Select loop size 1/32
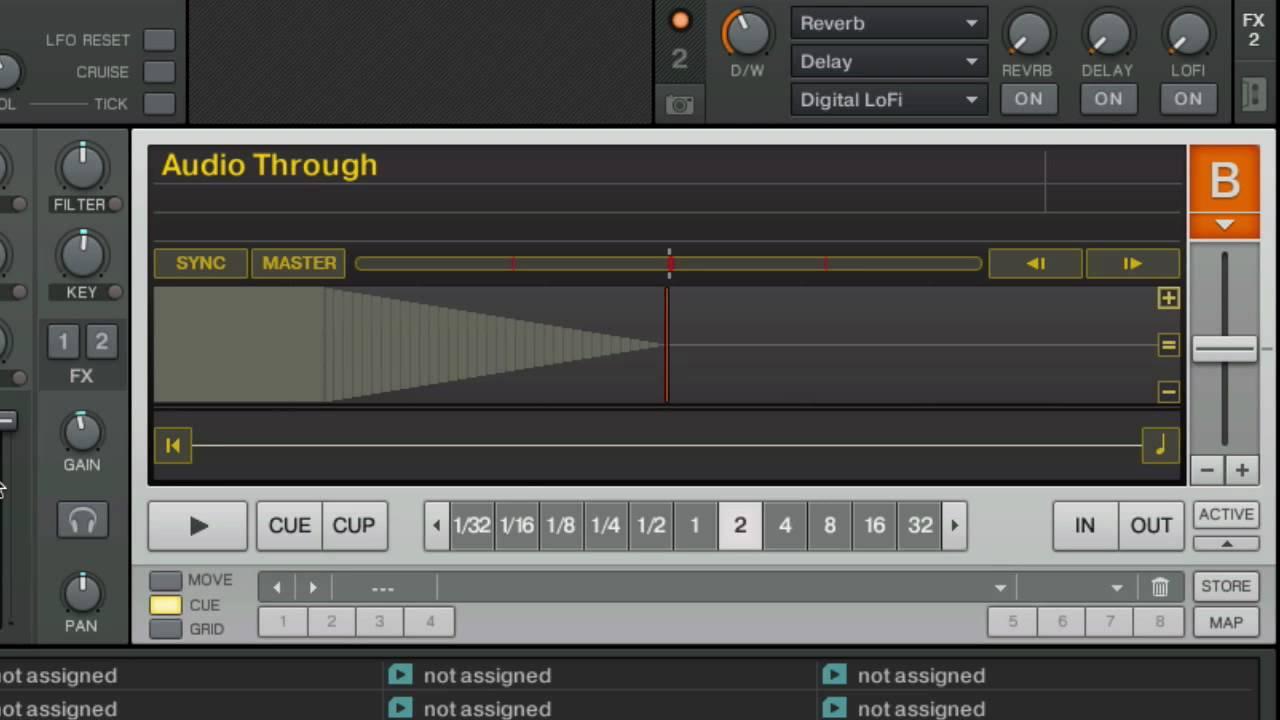 click(x=471, y=526)
